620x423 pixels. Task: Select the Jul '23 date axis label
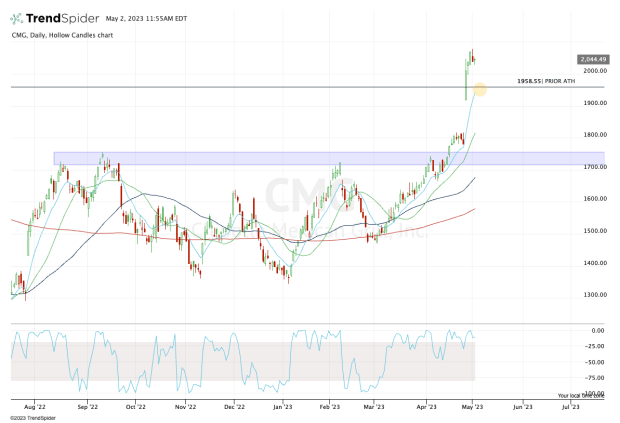(x=571, y=408)
